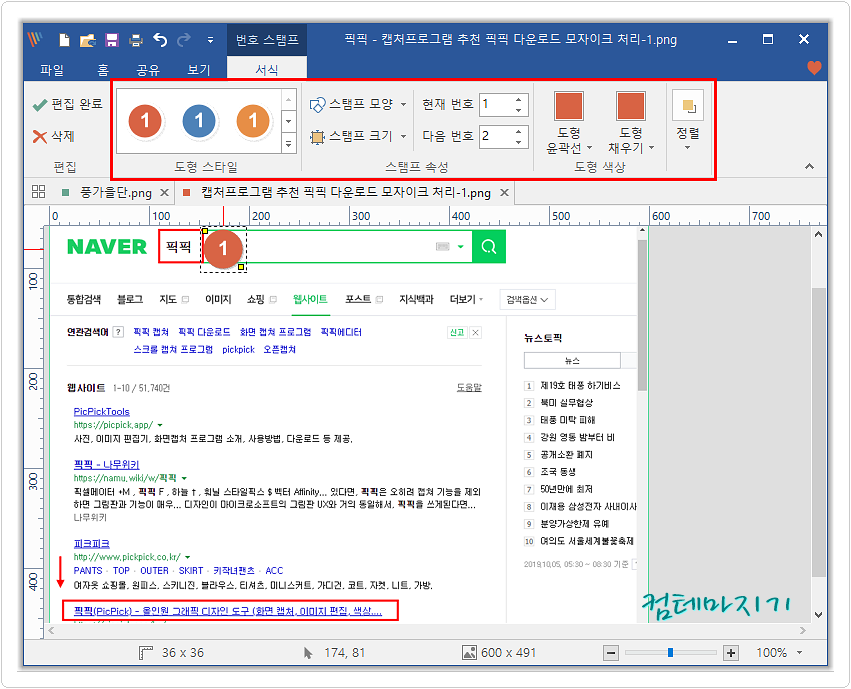This screenshot has height=689, width=851.
Task: Choose the orange number stamp style
Action: point(253,121)
